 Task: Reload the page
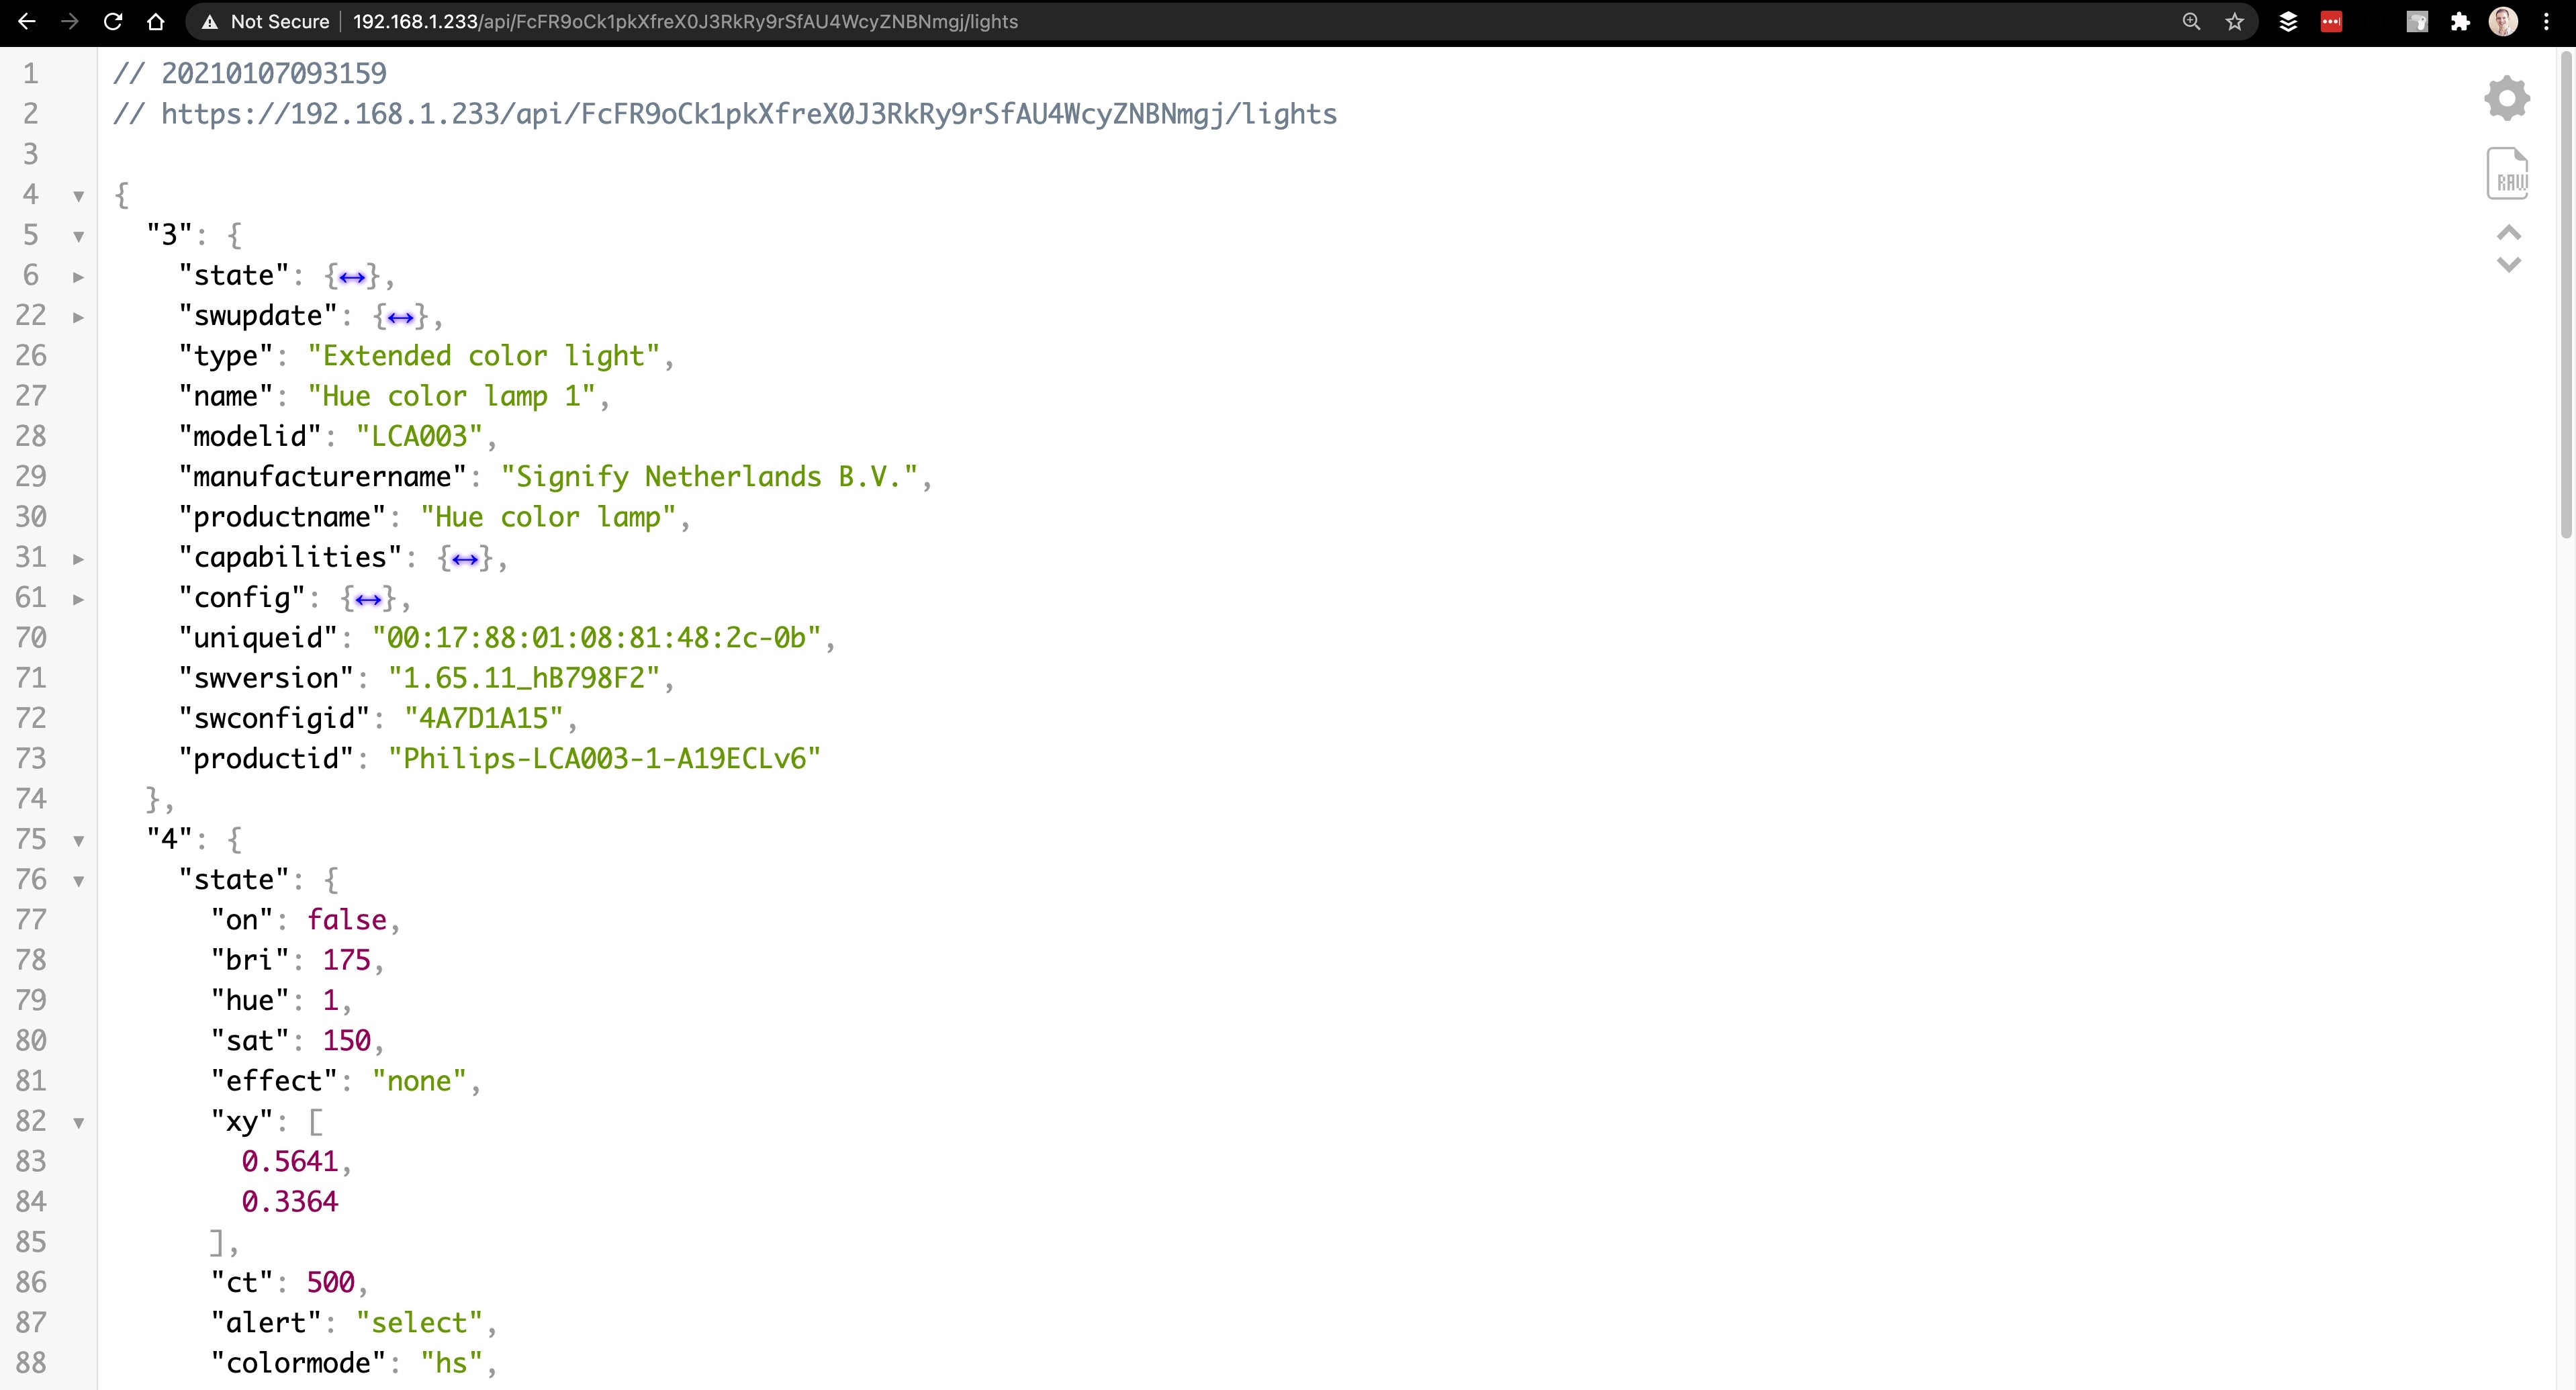click(113, 21)
